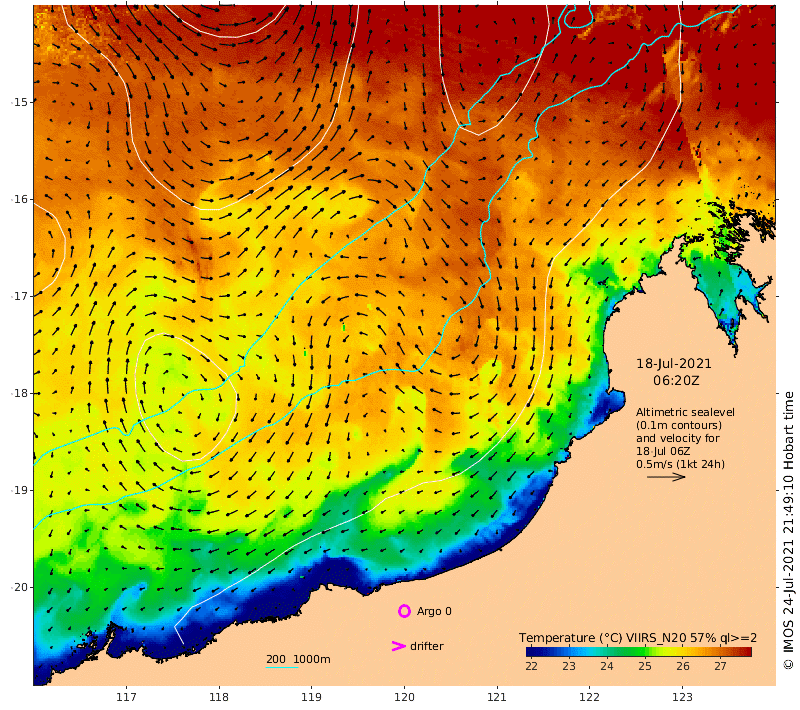Click the 'Altimetric sealevel' caption line
800x710 pixels.
pos(685,412)
